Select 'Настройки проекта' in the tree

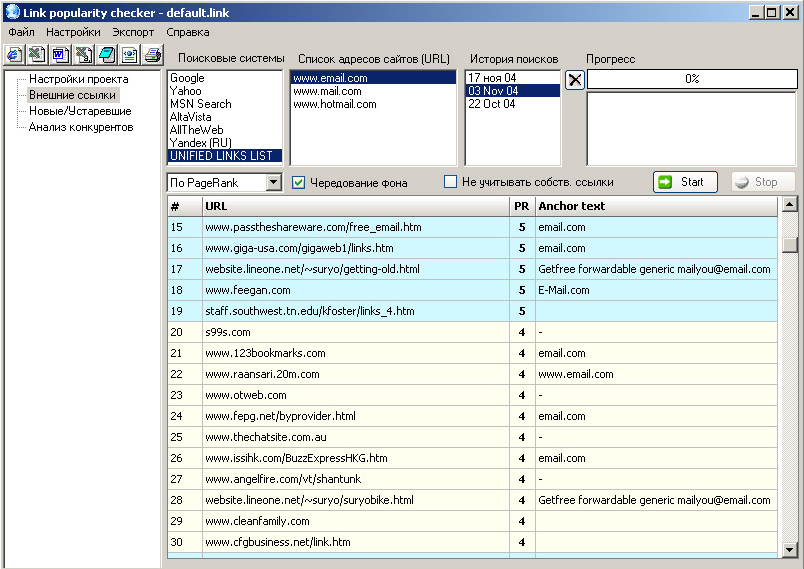(78, 79)
